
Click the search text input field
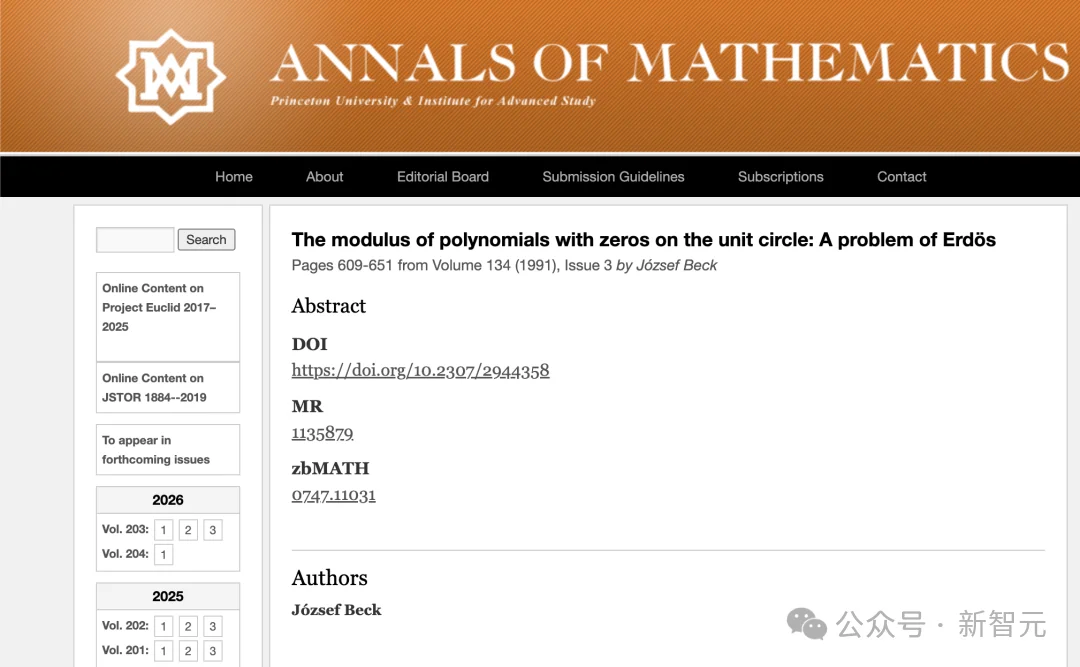pos(135,240)
